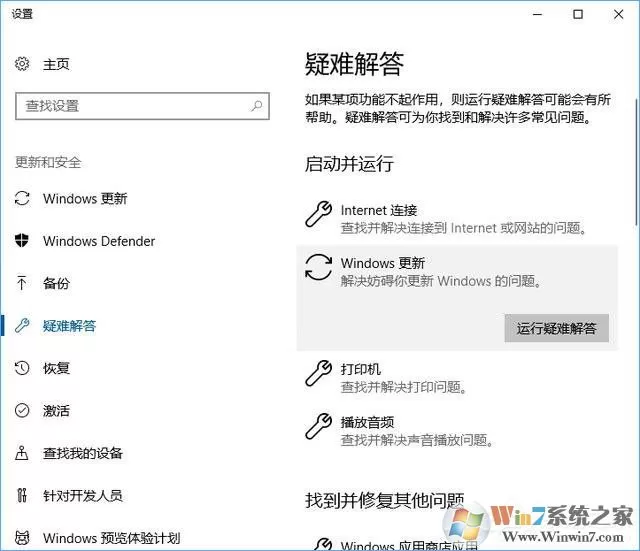Click the vertical scrollbar on right edge
Screen dimensions: 640x551
[x=637, y=162]
